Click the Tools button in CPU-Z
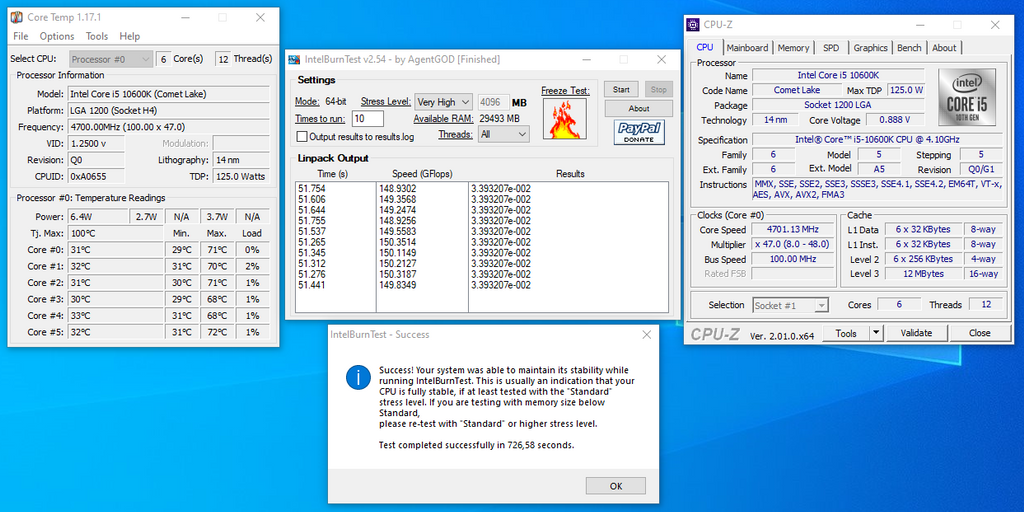This screenshot has width=1024, height=512. 846,333
